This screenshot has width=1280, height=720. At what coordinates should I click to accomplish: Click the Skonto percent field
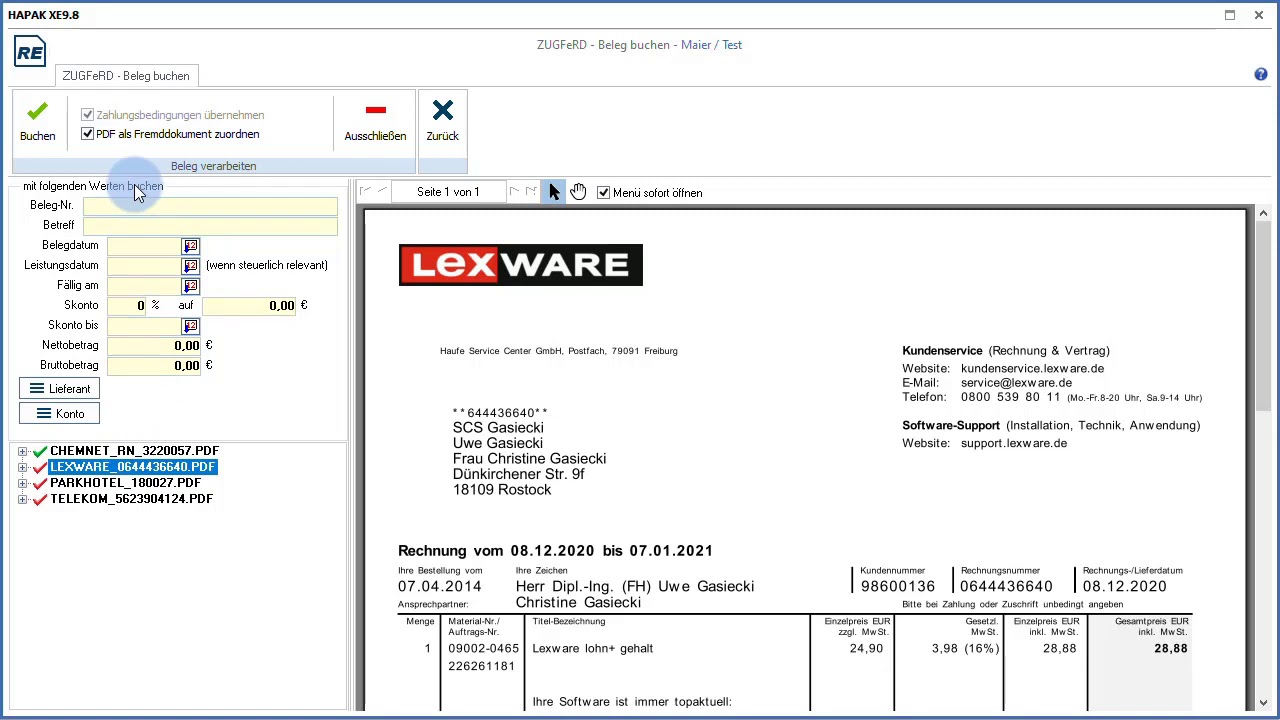(x=127, y=306)
